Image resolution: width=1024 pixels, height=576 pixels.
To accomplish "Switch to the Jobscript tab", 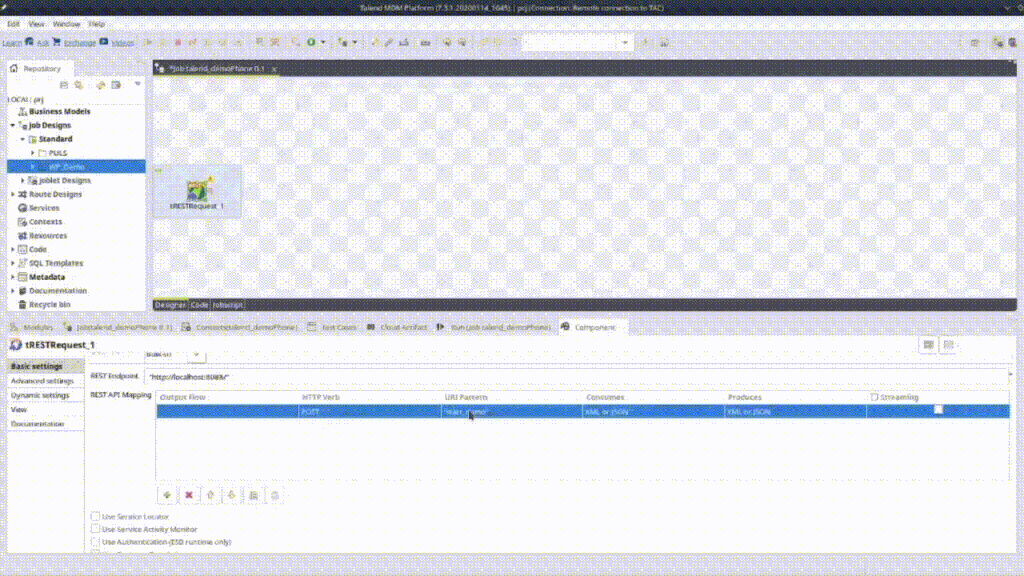I will click(228, 305).
